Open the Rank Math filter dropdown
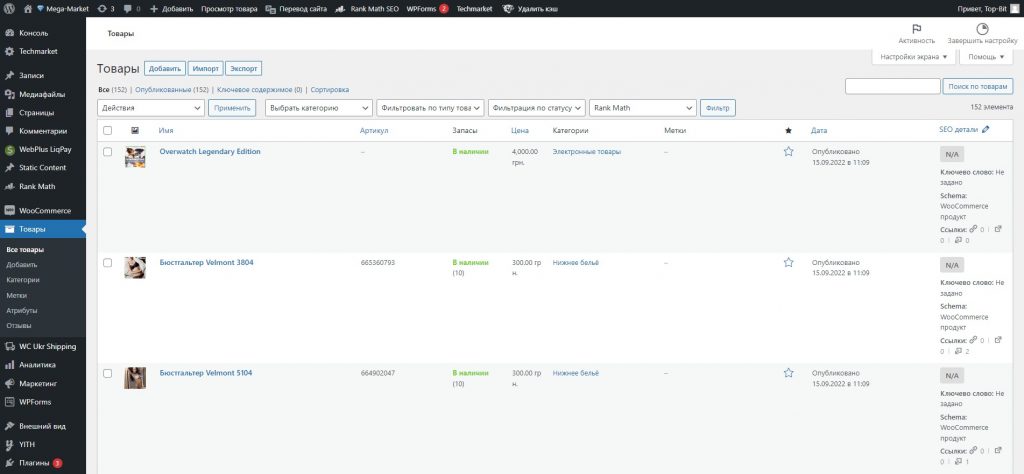 point(643,108)
